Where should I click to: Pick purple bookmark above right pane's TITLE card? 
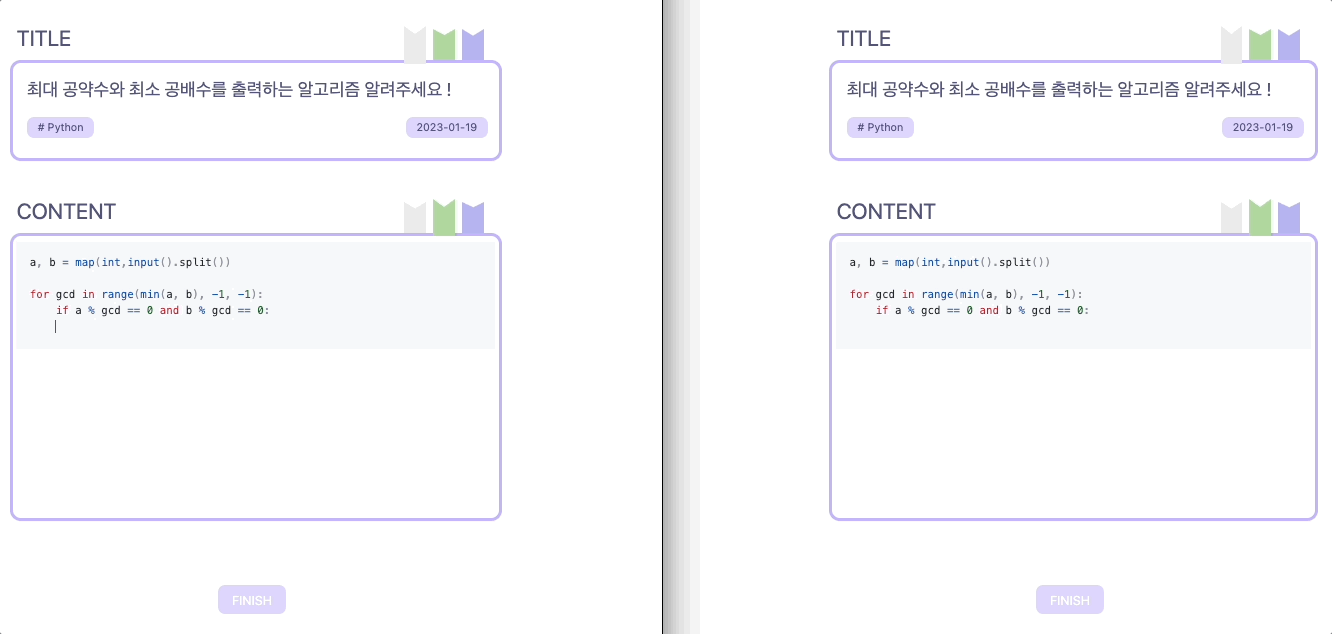(x=1289, y=44)
